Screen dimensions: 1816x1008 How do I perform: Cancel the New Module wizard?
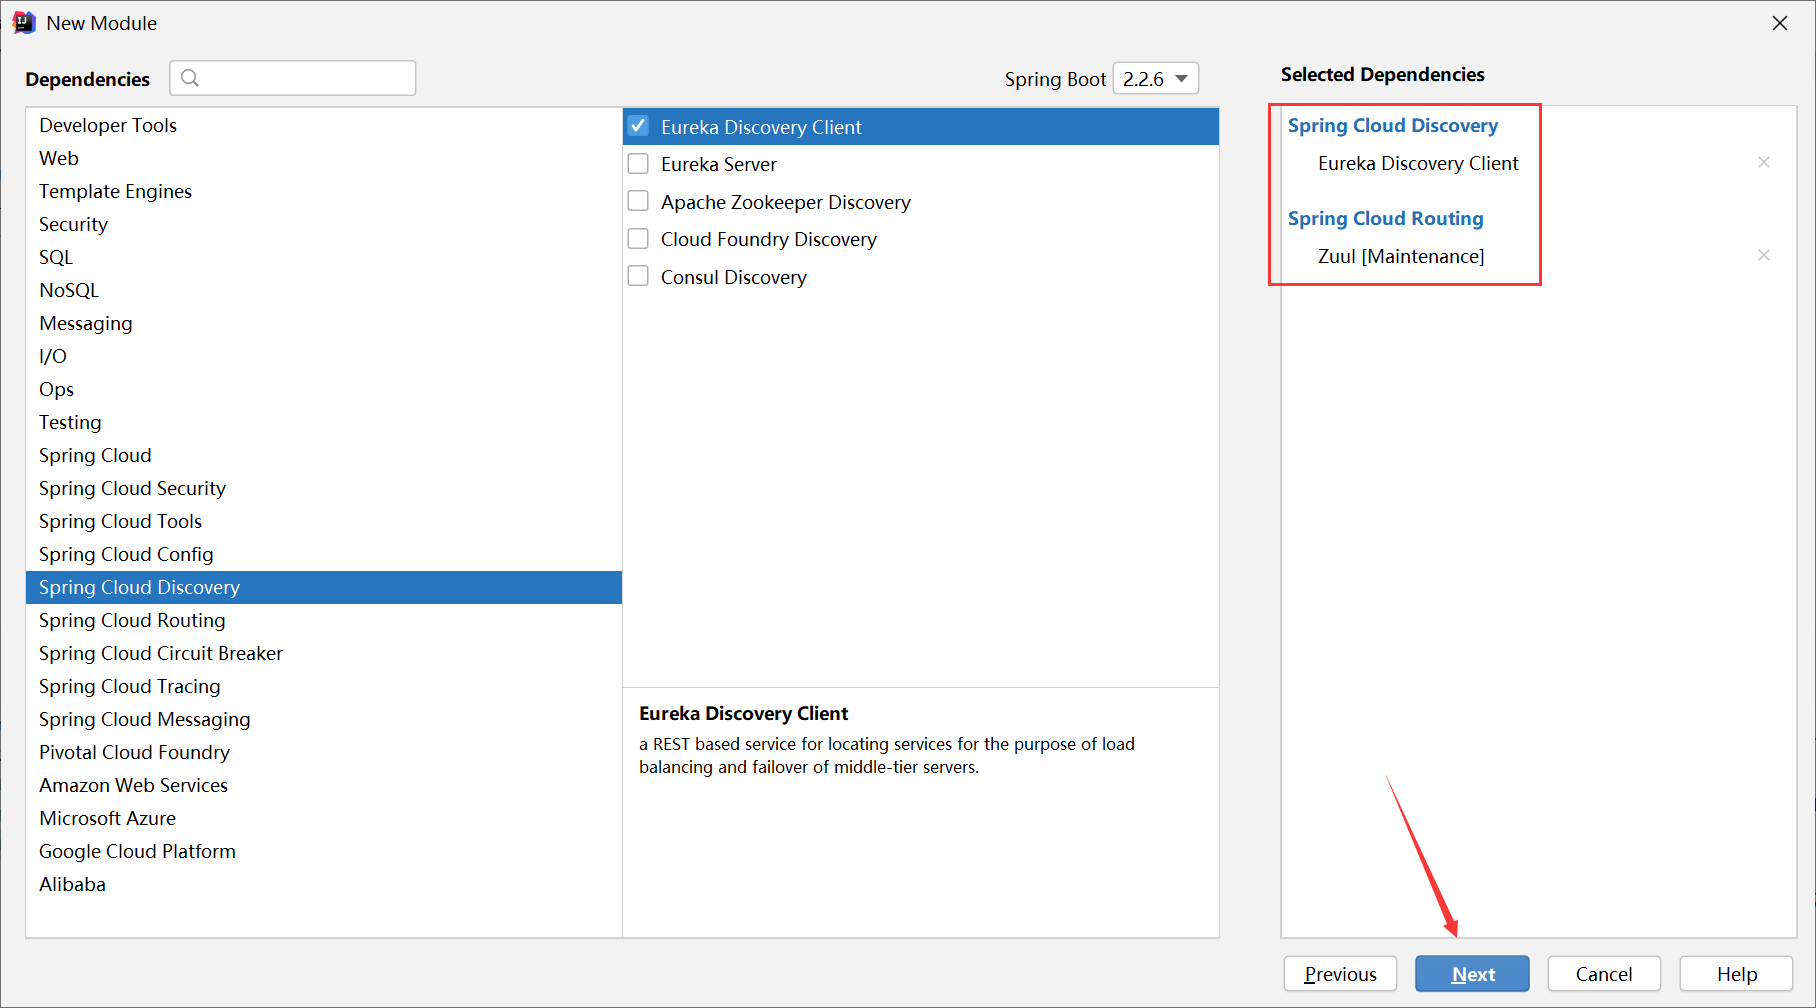pyautogui.click(x=1604, y=974)
